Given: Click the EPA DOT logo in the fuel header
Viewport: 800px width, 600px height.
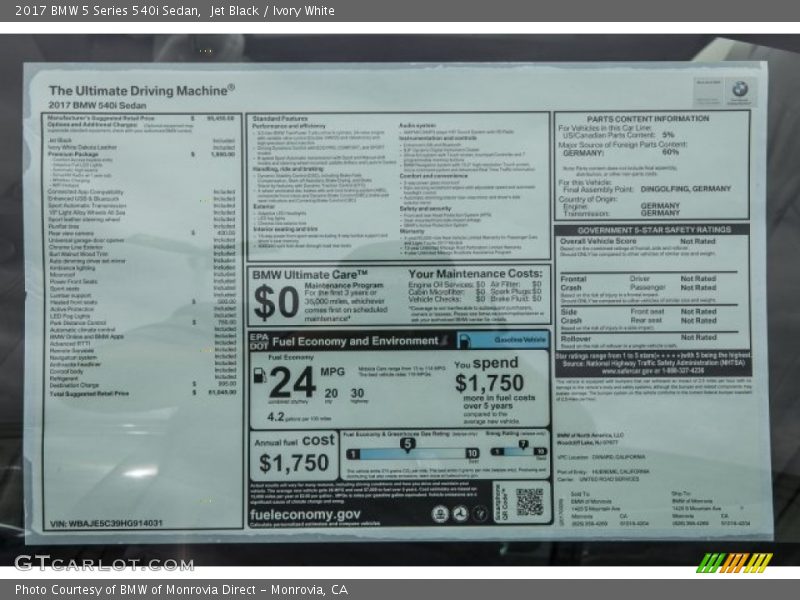Looking at the screenshot, I should 259,341.
